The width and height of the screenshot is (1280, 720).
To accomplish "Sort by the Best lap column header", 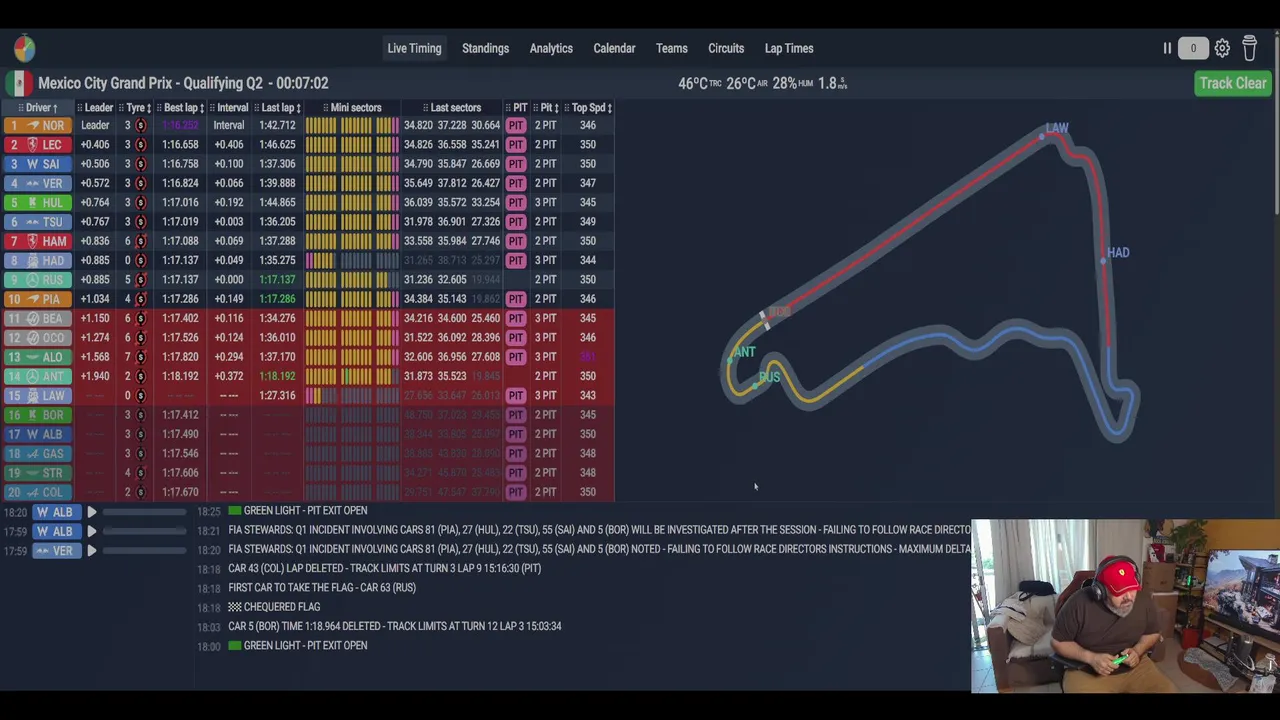I will [180, 107].
